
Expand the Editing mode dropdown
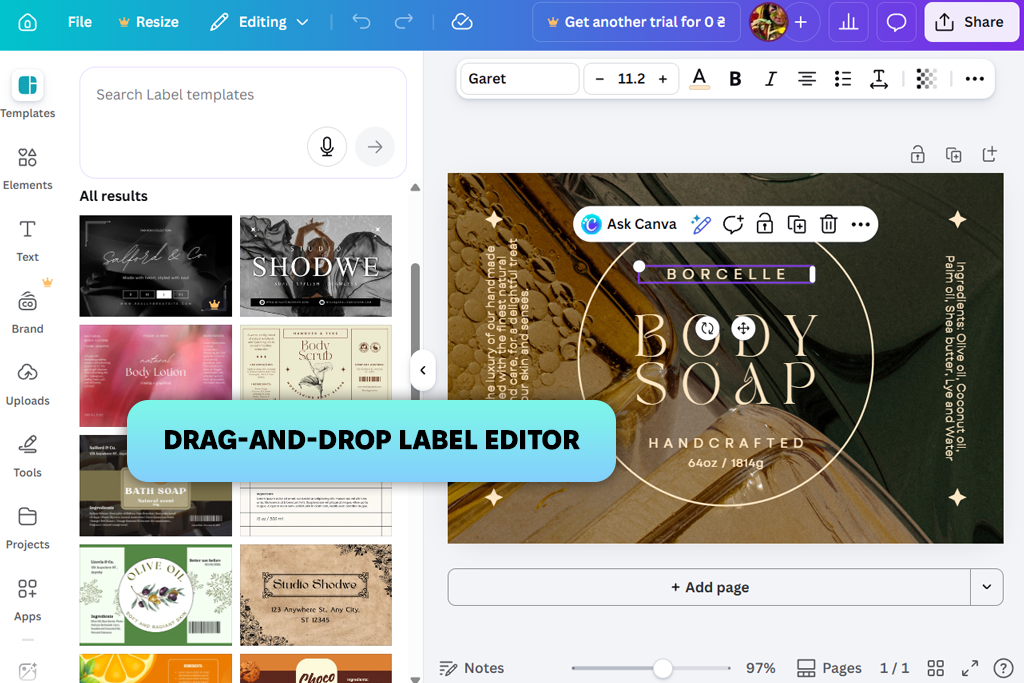[259, 22]
